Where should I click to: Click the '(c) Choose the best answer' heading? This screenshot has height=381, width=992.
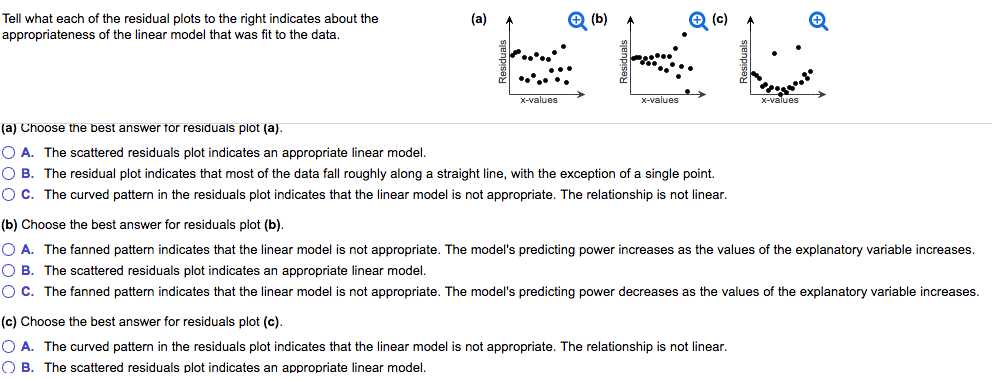142,322
